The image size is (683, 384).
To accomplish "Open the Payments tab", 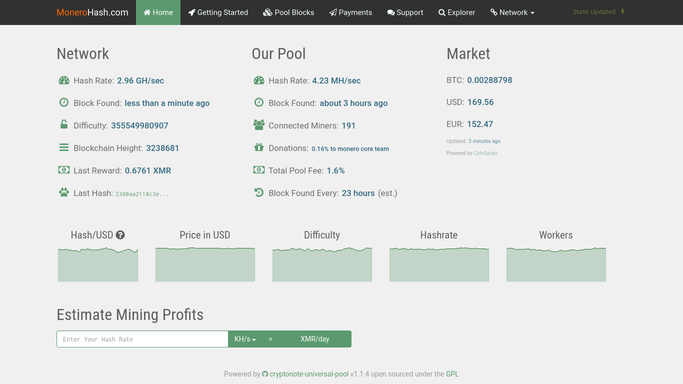I will pos(351,12).
